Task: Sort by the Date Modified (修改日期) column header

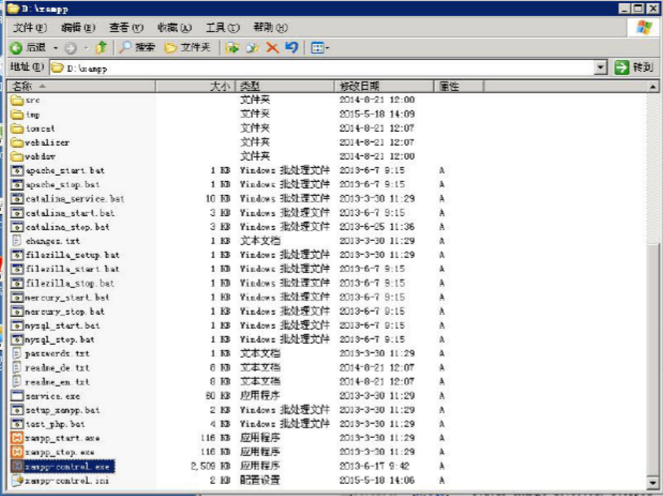Action: point(384,86)
